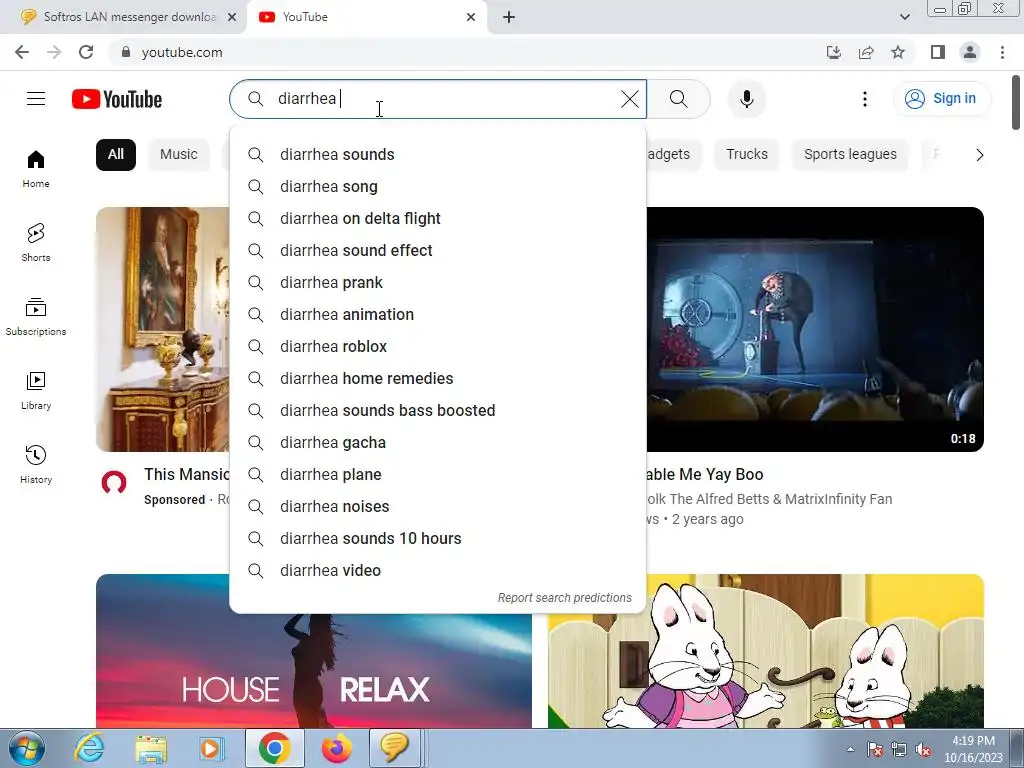This screenshot has width=1024, height=768.
Task: Open the Chrome profile avatar
Action: coord(970,52)
